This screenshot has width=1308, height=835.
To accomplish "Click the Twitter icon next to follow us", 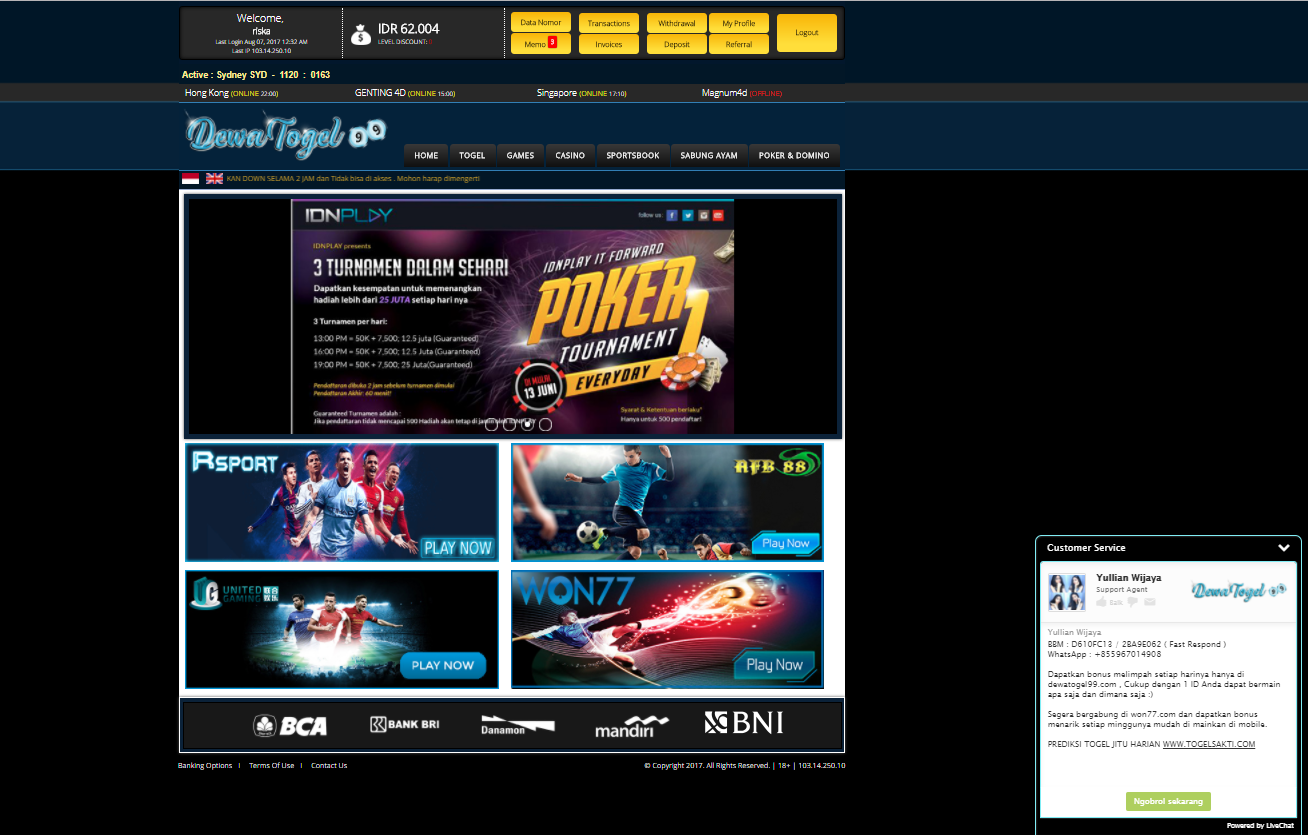I will [688, 216].
